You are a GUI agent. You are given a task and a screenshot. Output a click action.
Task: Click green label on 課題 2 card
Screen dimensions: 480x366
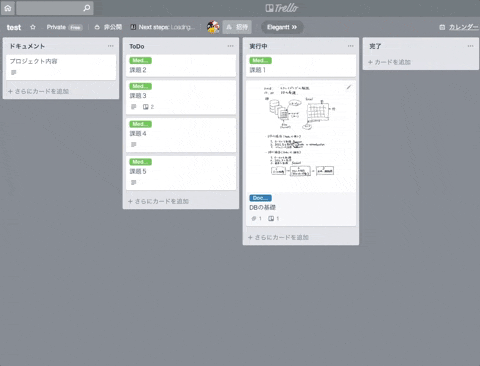(140, 60)
